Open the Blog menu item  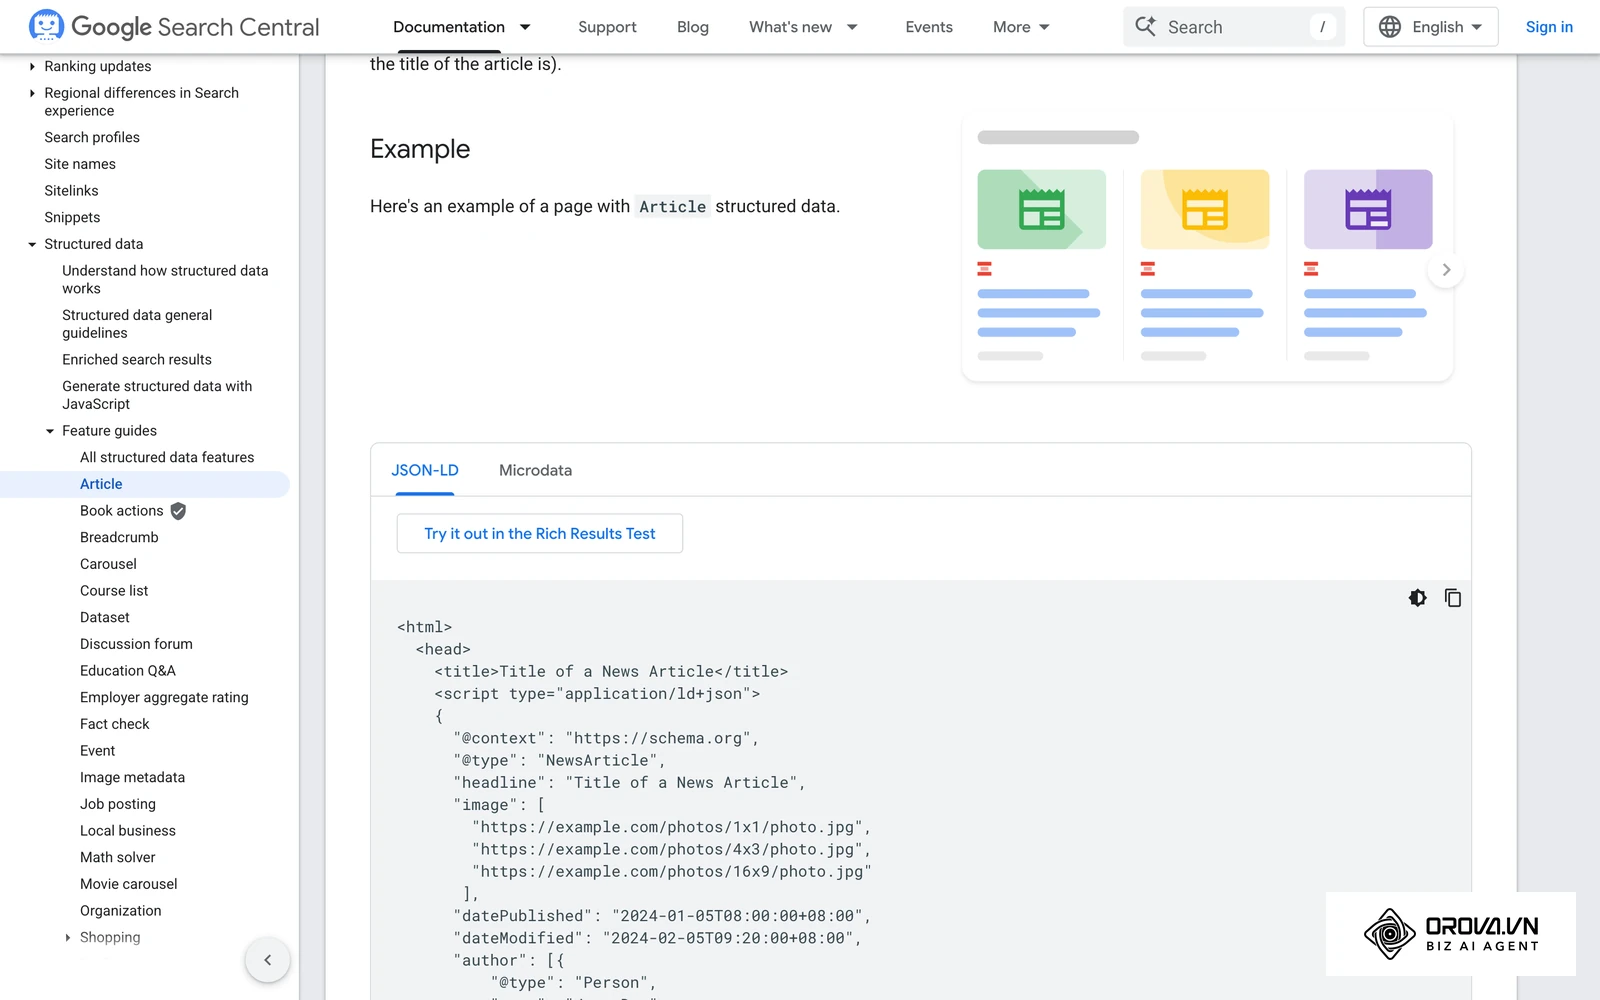point(693,27)
